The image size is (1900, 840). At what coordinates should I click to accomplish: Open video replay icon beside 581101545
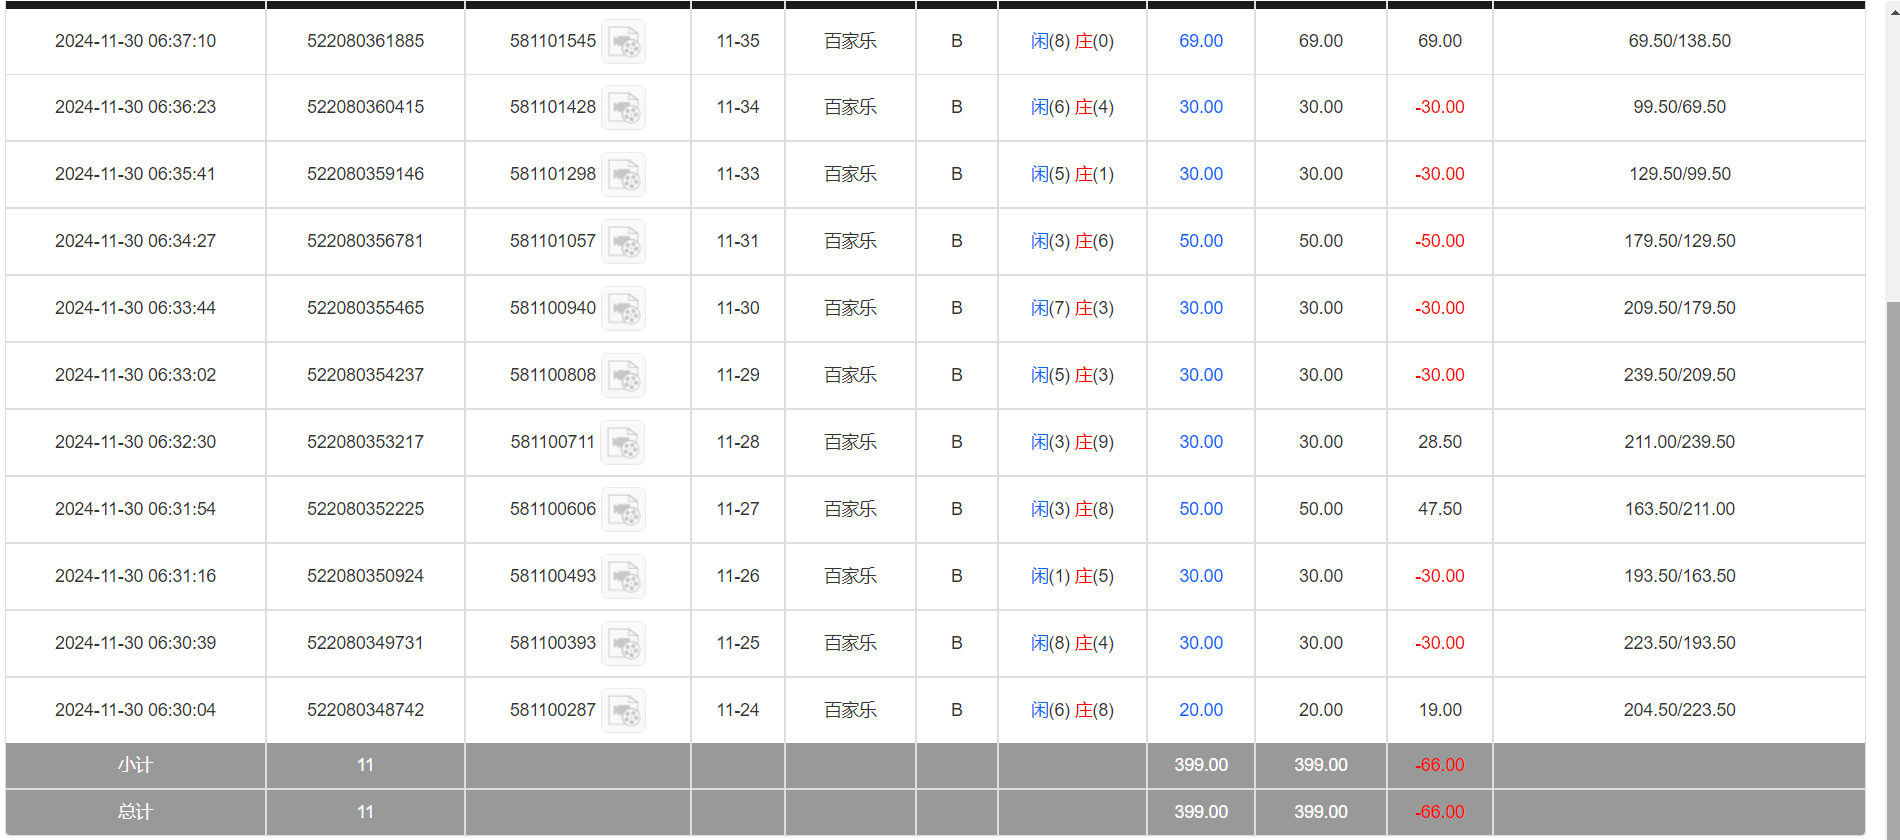pos(623,42)
